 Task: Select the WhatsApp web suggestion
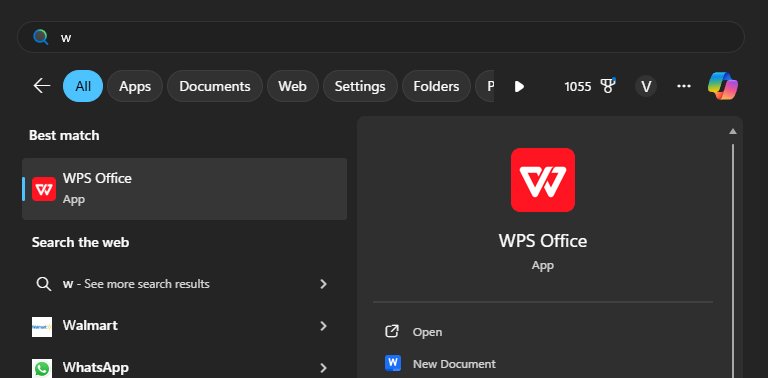click(185, 367)
